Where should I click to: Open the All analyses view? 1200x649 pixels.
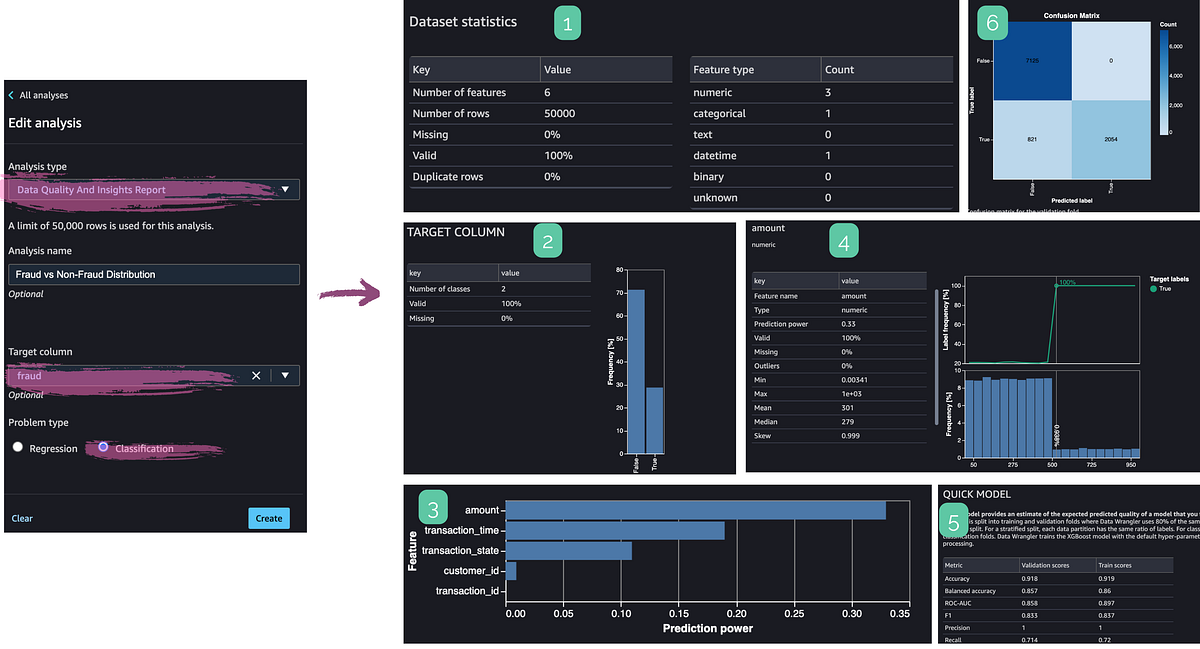coord(45,95)
